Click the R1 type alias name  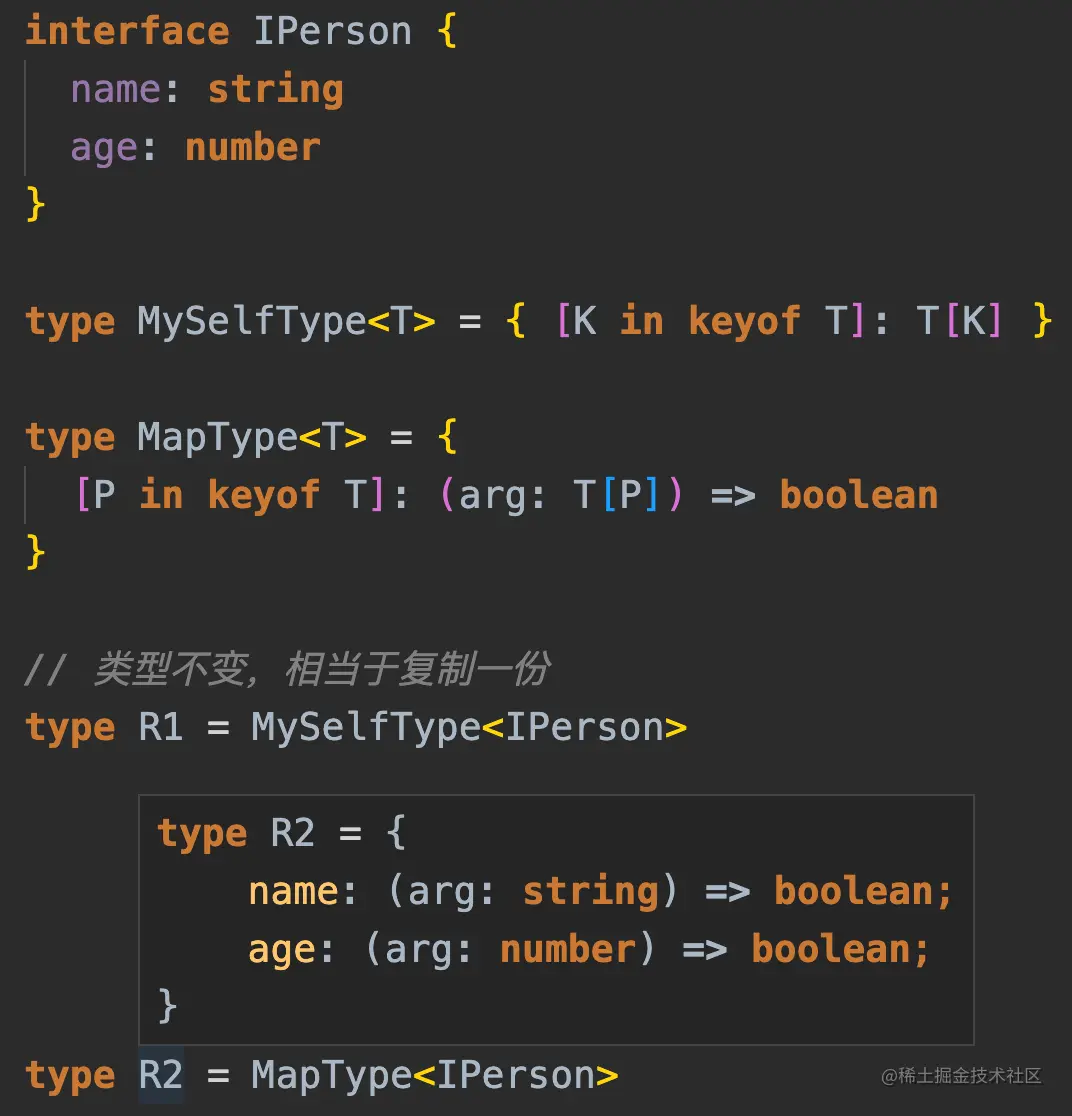pos(161,727)
